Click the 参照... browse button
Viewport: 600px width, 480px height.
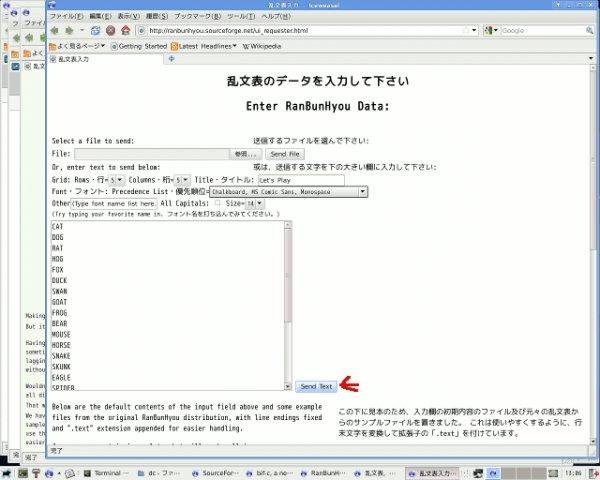[x=246, y=154]
